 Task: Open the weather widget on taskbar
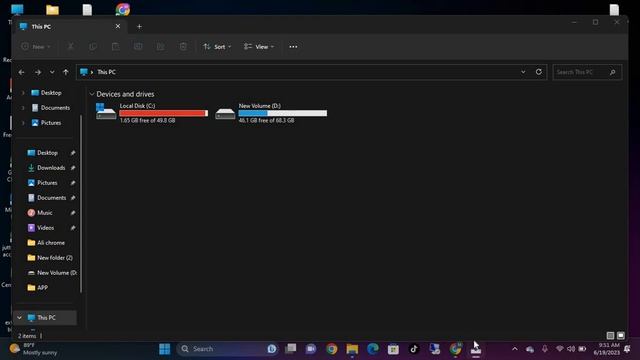click(x=33, y=349)
